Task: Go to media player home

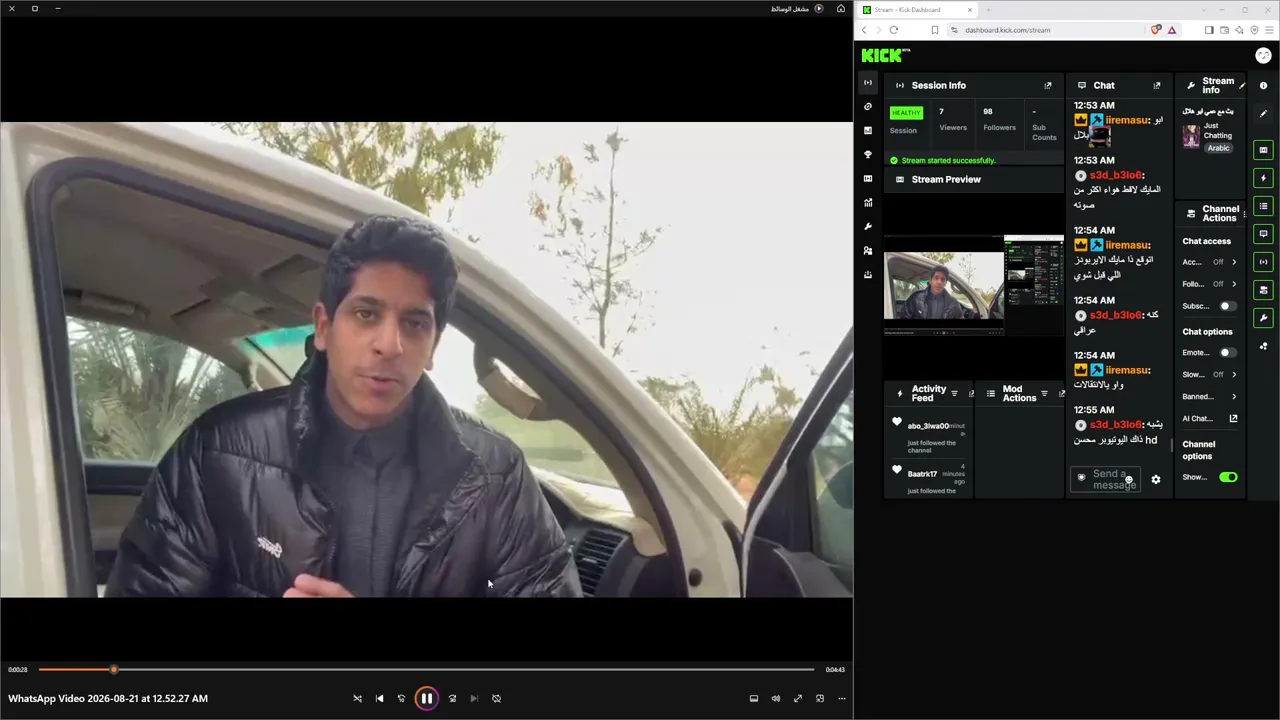Action: click(841, 9)
